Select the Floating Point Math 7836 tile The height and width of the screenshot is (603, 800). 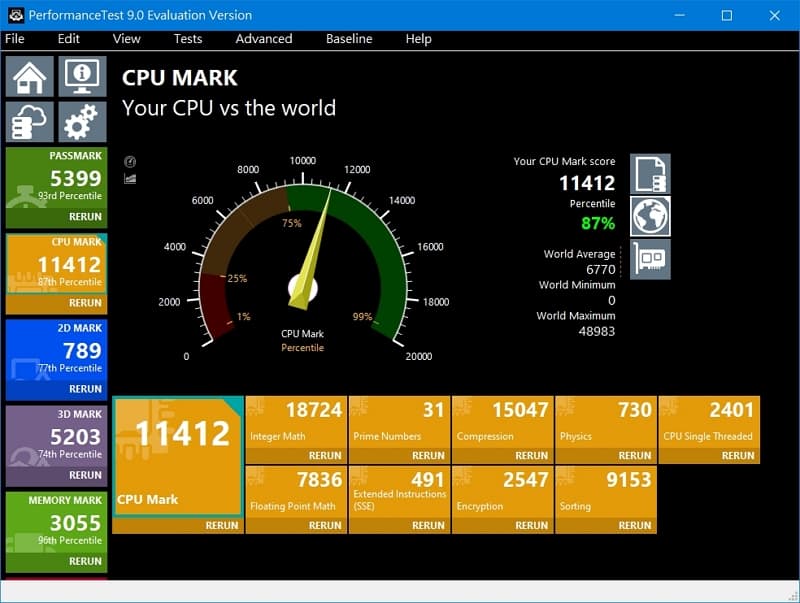pyautogui.click(x=296, y=492)
